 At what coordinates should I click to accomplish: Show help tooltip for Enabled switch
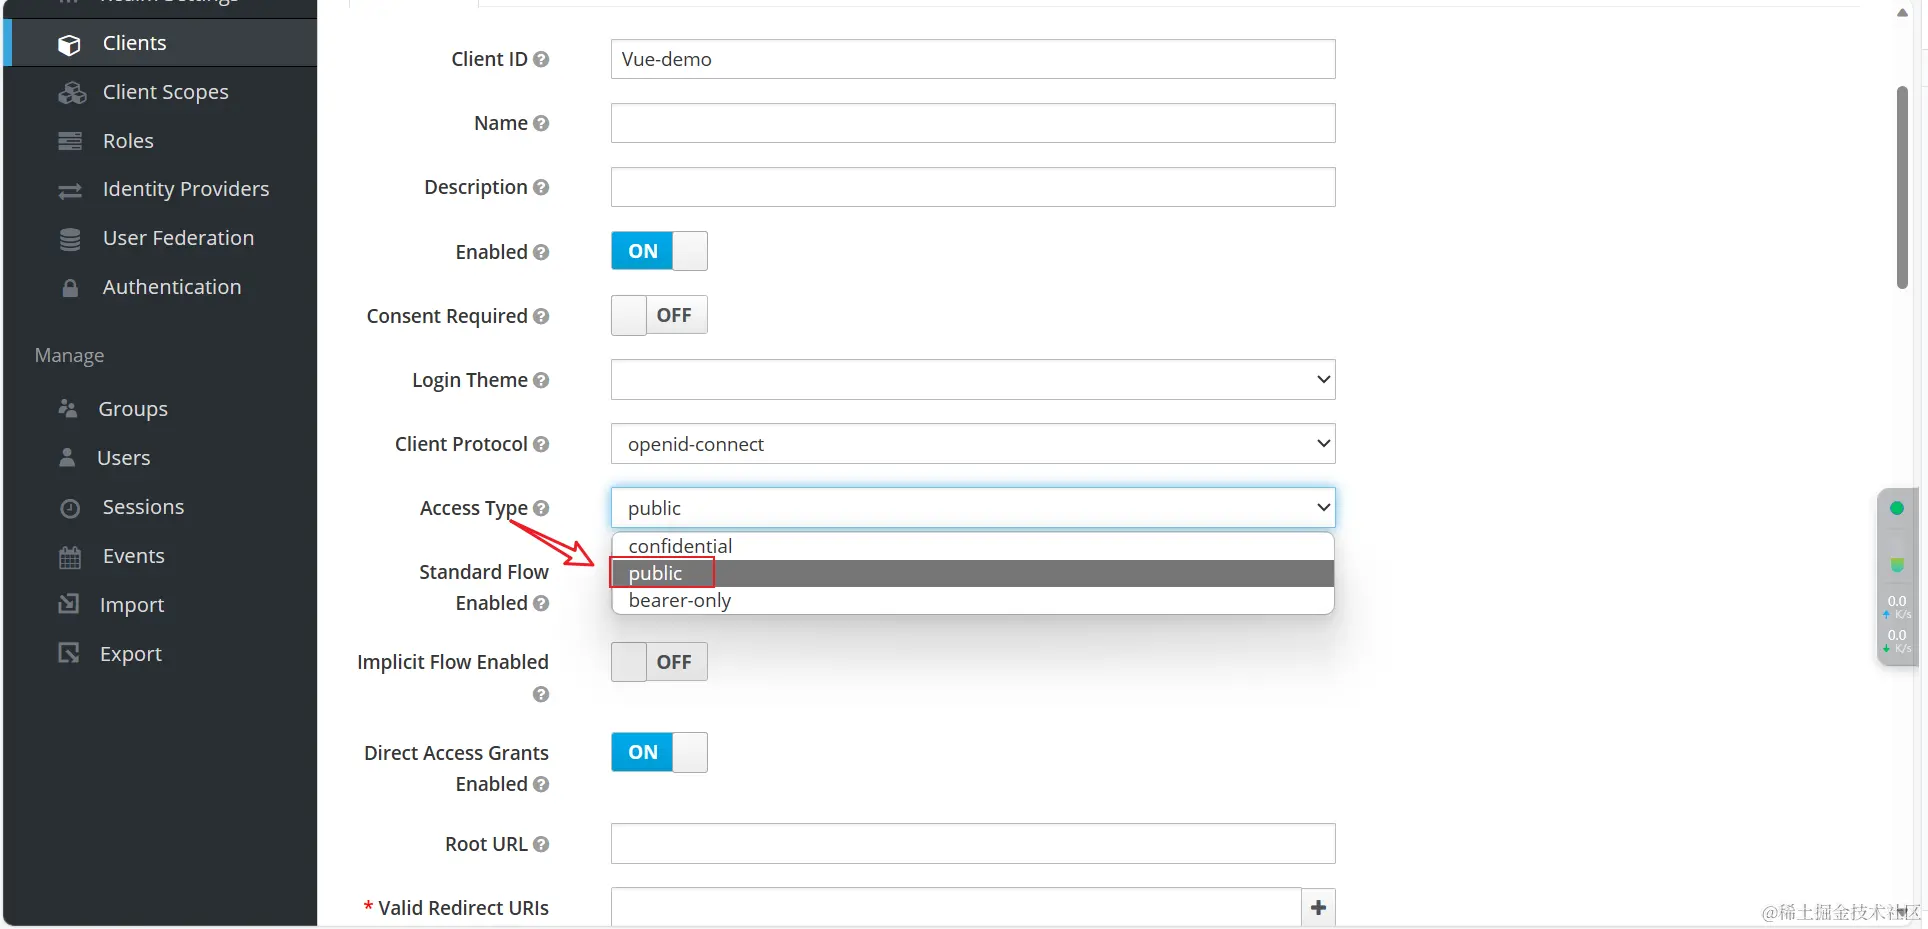(x=541, y=252)
